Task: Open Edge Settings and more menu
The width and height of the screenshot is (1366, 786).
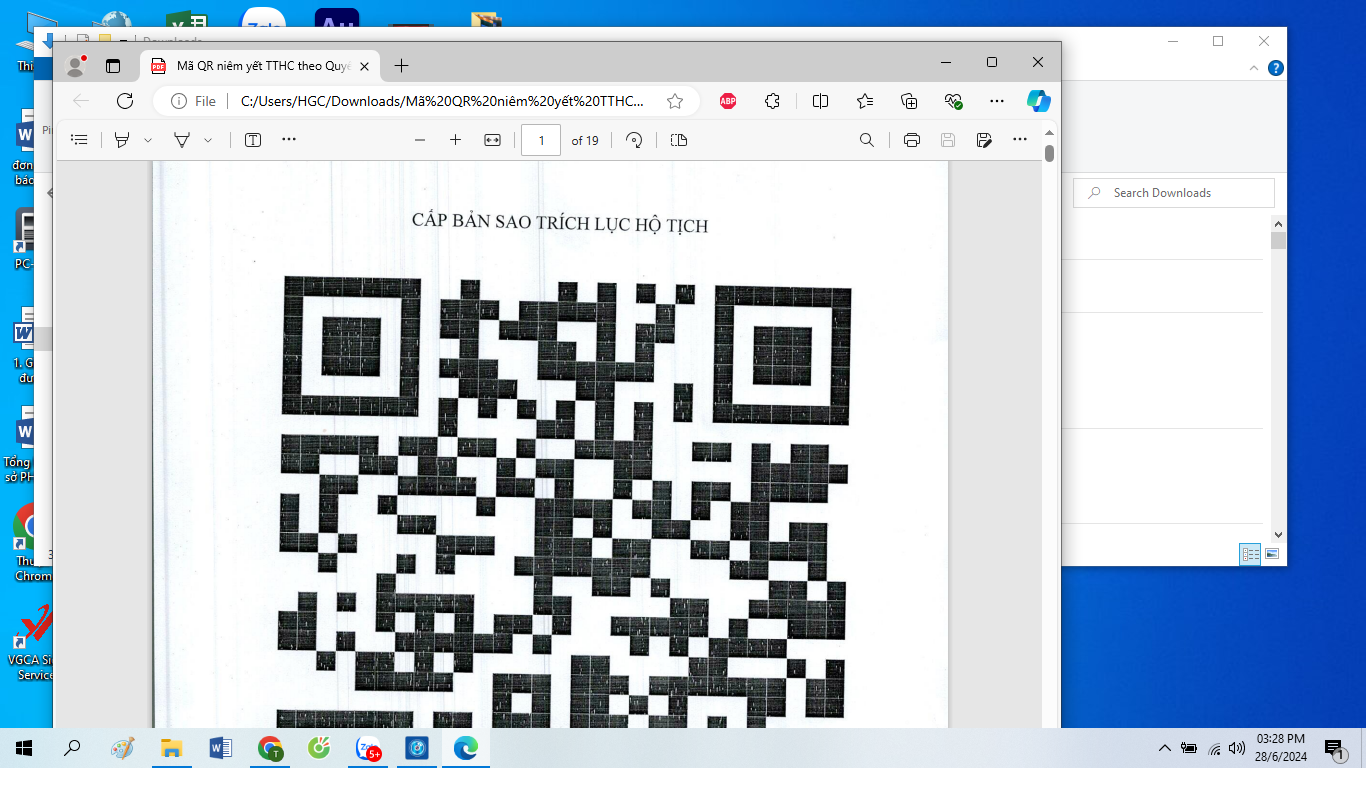Action: (x=997, y=101)
